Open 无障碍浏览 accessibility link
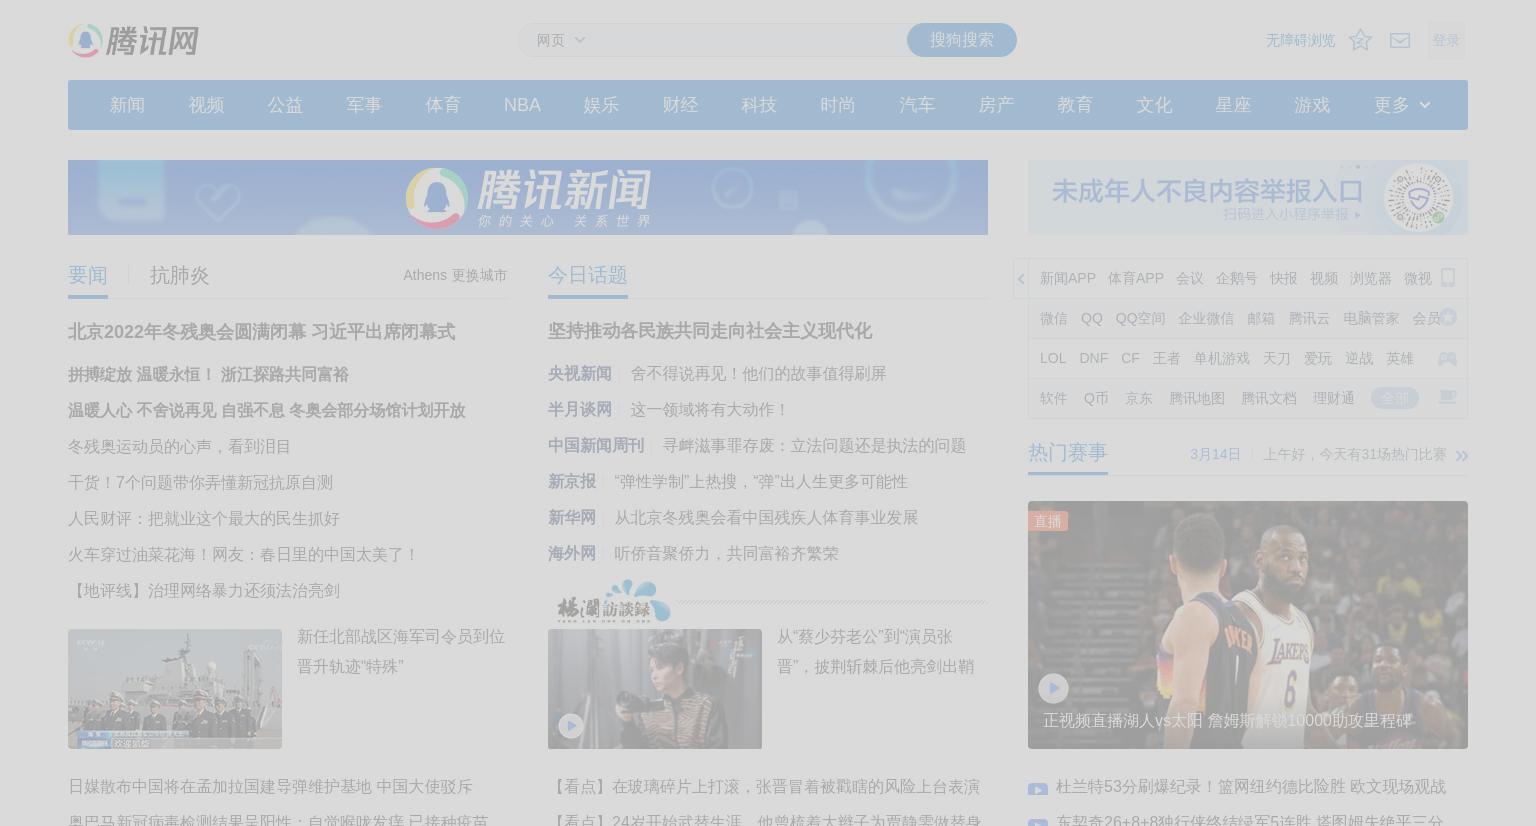This screenshot has height=826, width=1536. coord(1300,40)
